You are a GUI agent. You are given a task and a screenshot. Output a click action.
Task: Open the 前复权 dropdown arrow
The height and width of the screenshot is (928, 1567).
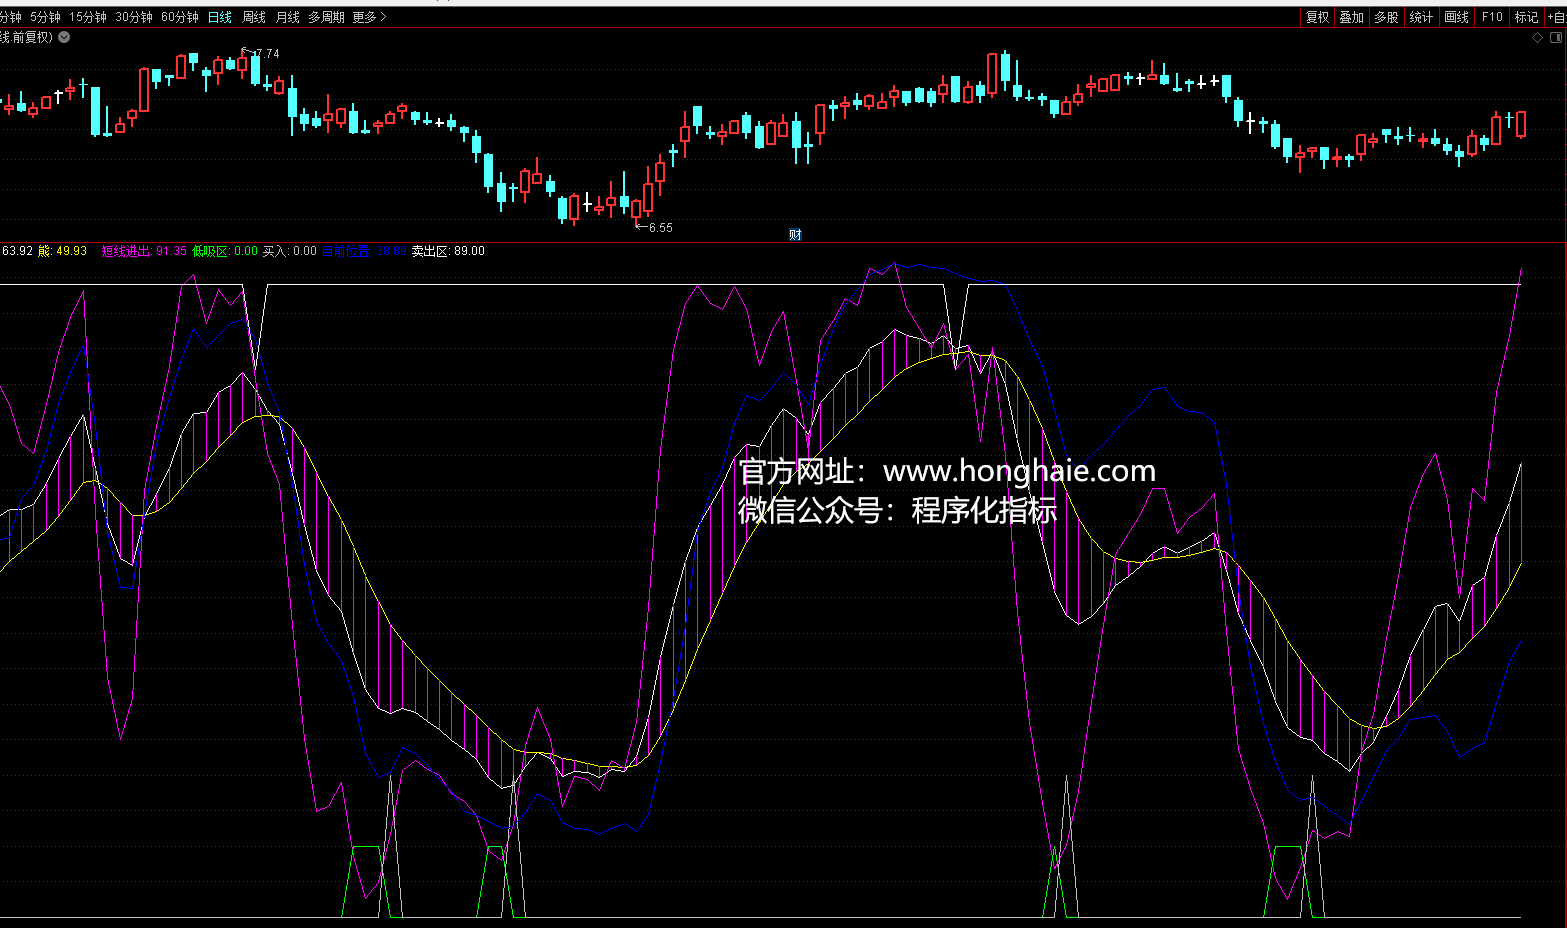(64, 38)
